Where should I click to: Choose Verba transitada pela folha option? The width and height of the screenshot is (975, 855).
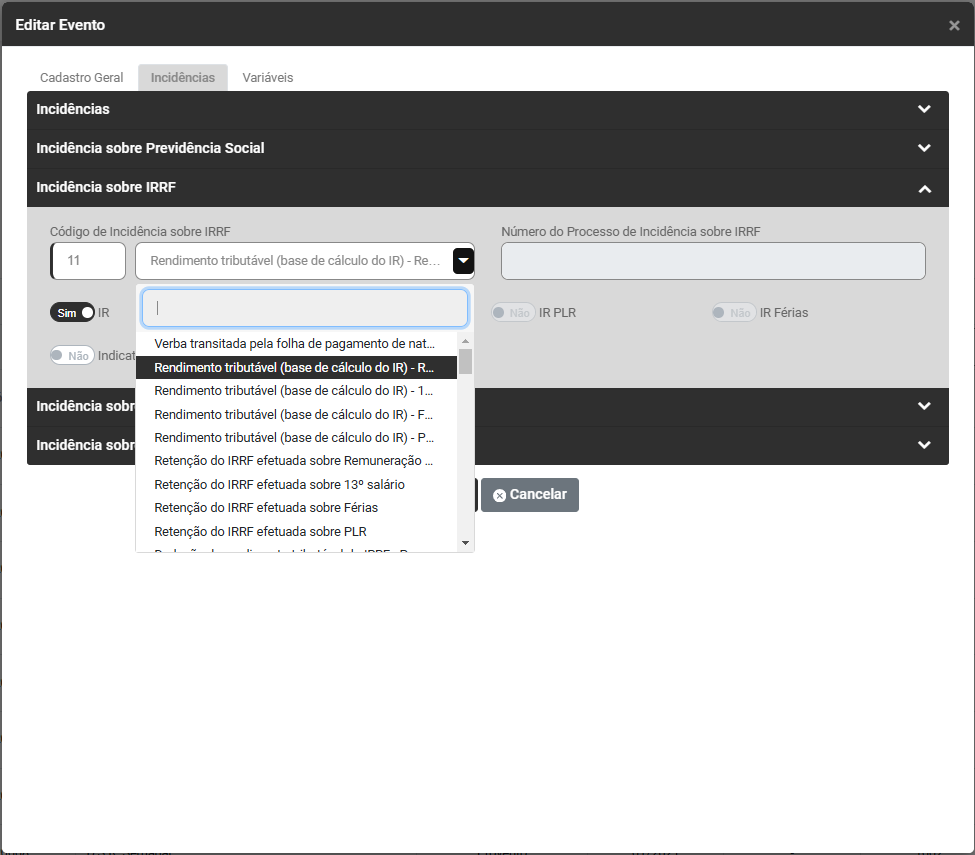click(295, 343)
